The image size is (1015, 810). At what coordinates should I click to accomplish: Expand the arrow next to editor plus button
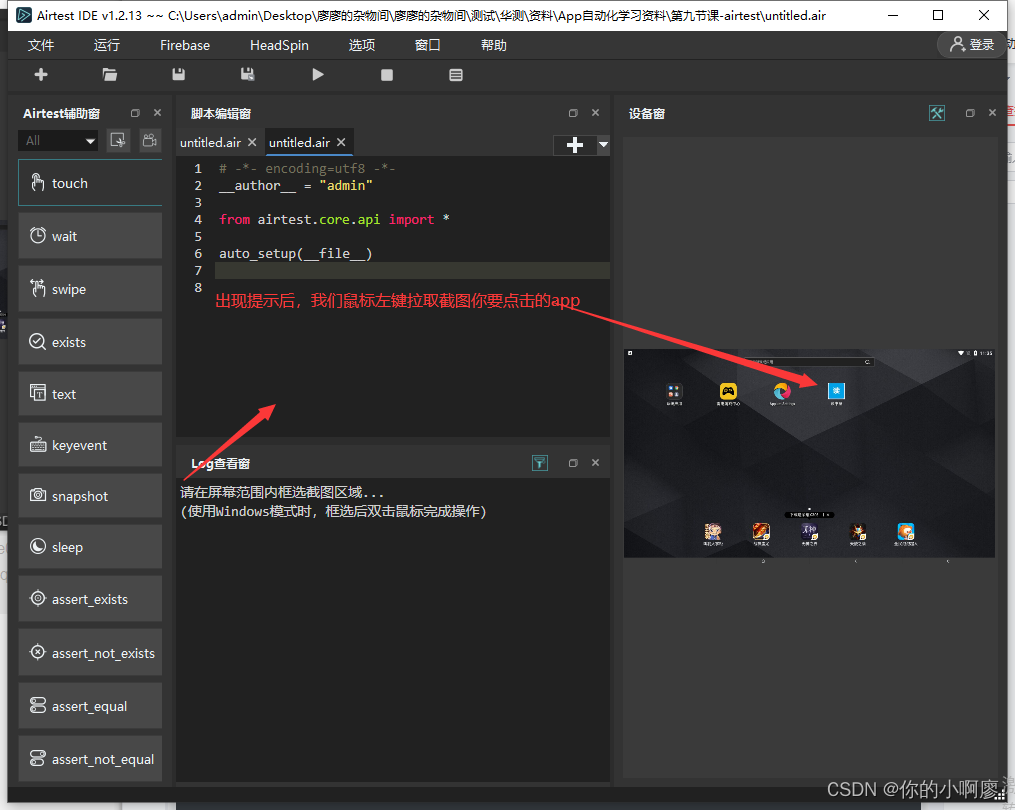click(x=603, y=145)
